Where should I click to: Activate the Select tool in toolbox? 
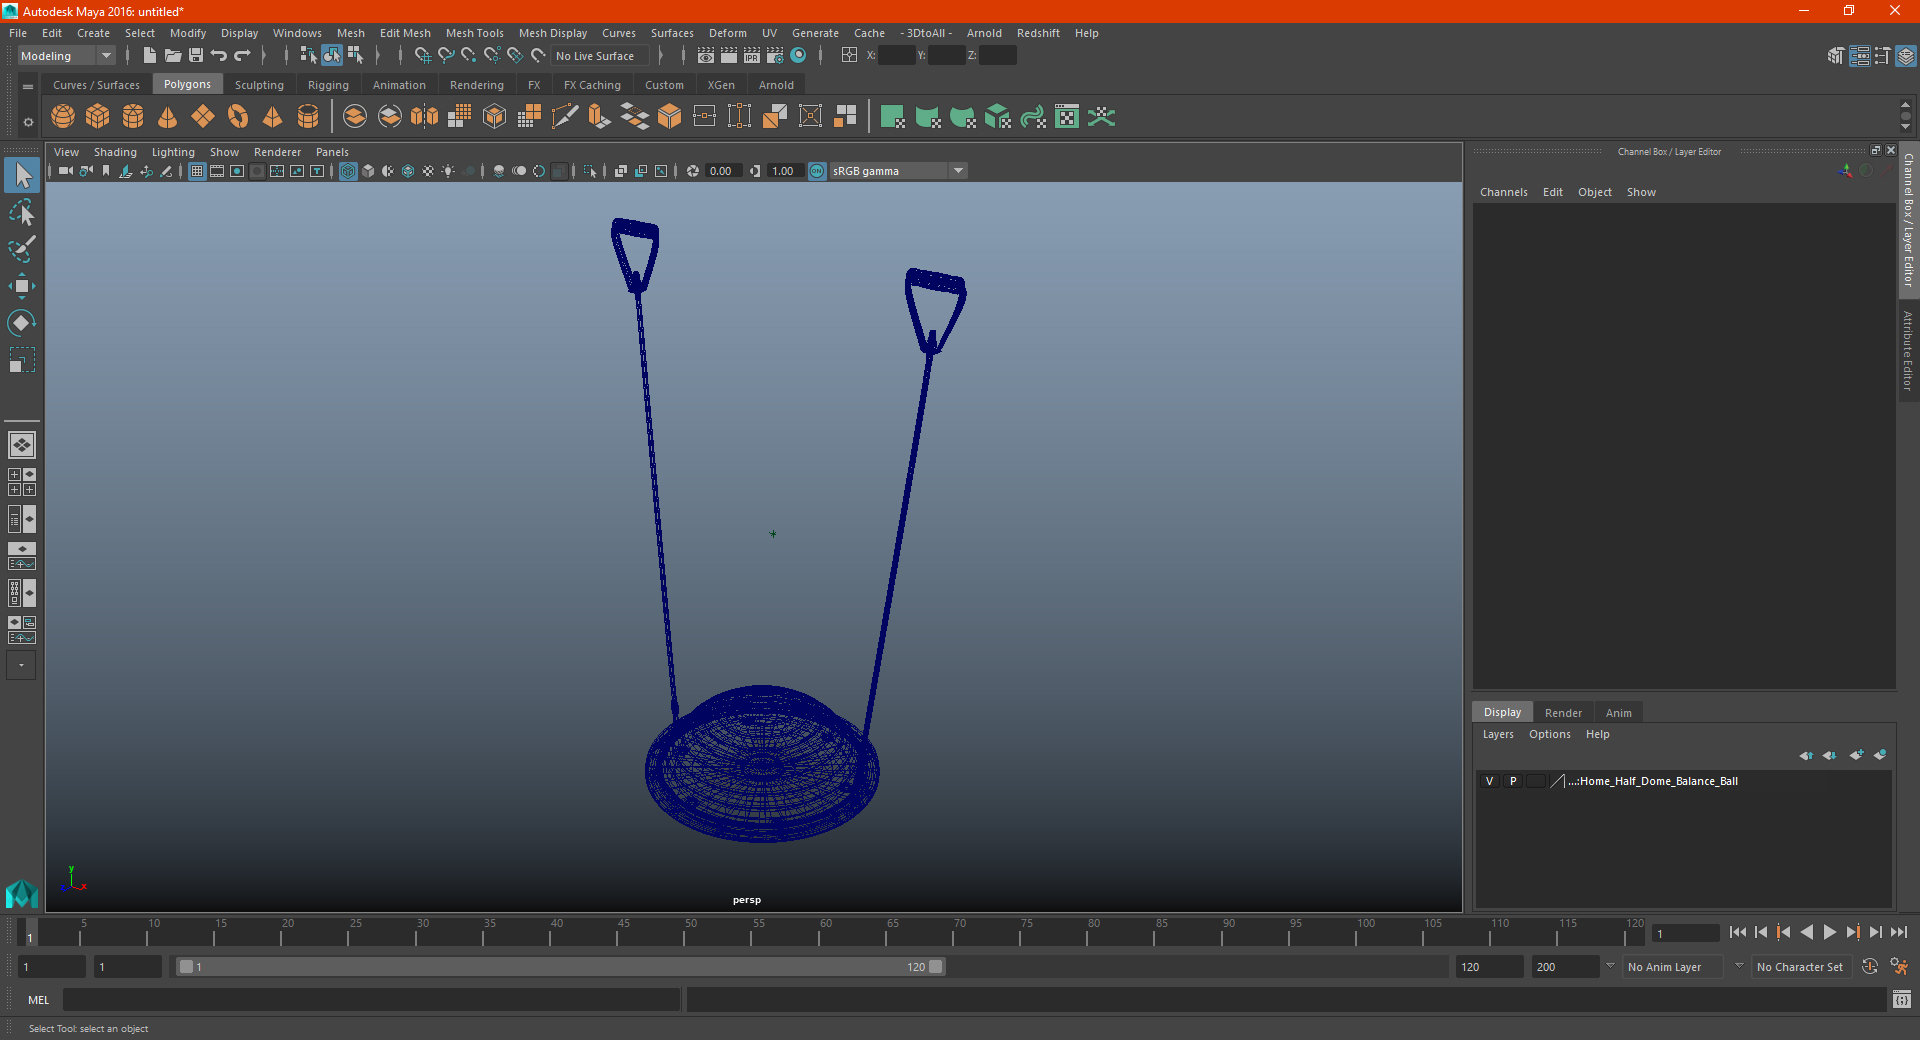point(22,176)
